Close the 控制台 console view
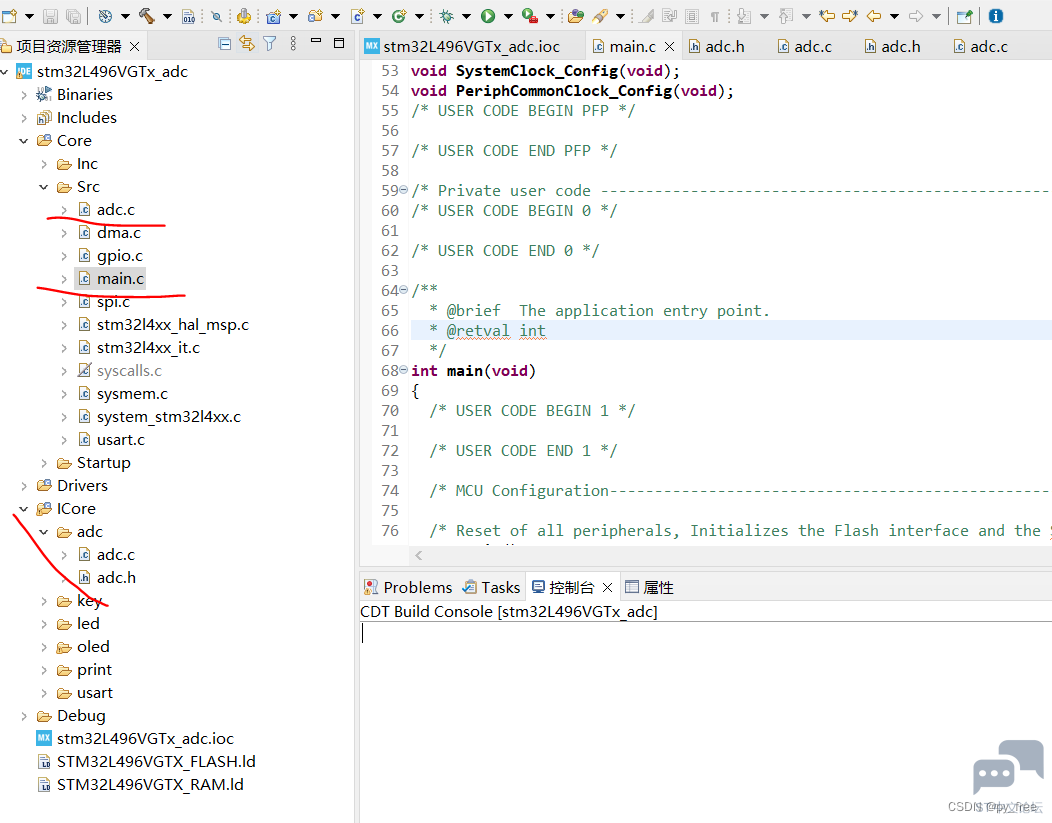Image resolution: width=1052 pixels, height=823 pixels. (x=607, y=588)
